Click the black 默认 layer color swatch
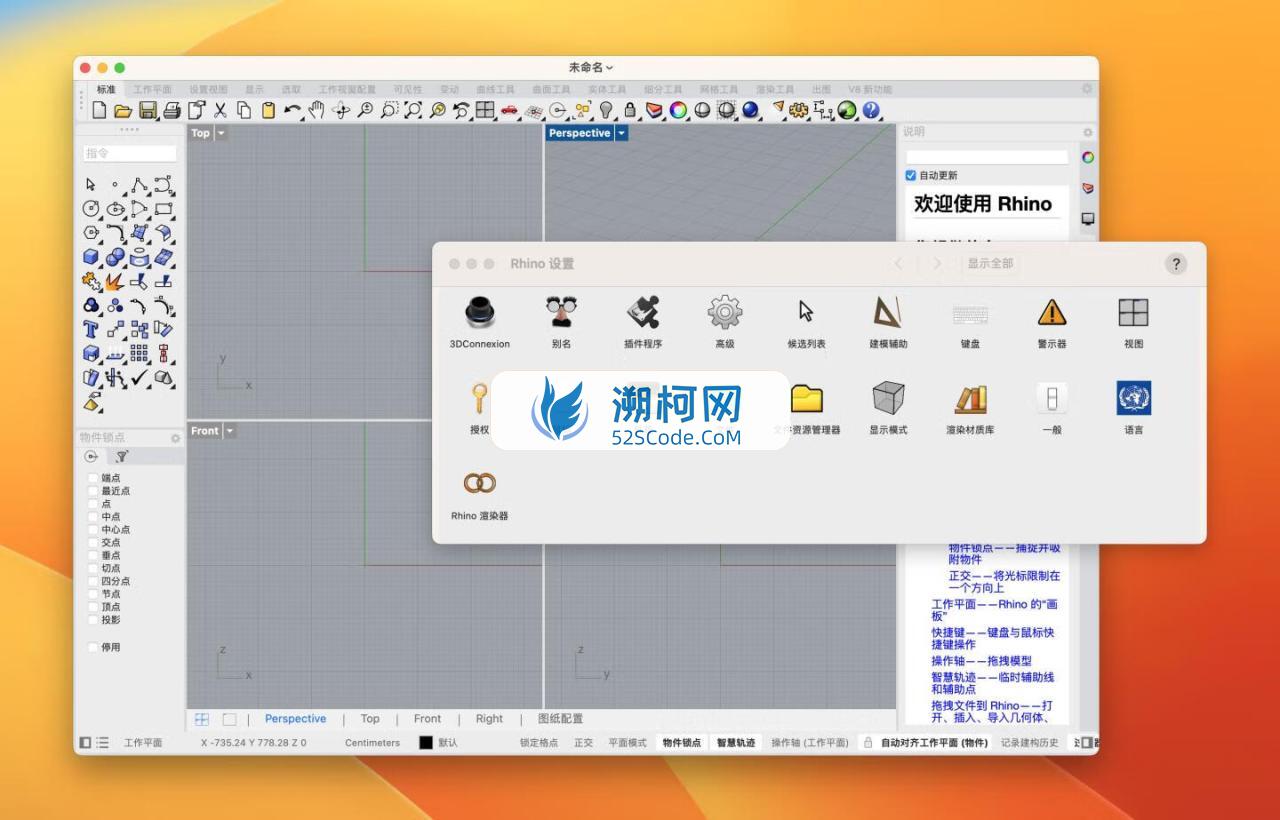 [426, 743]
